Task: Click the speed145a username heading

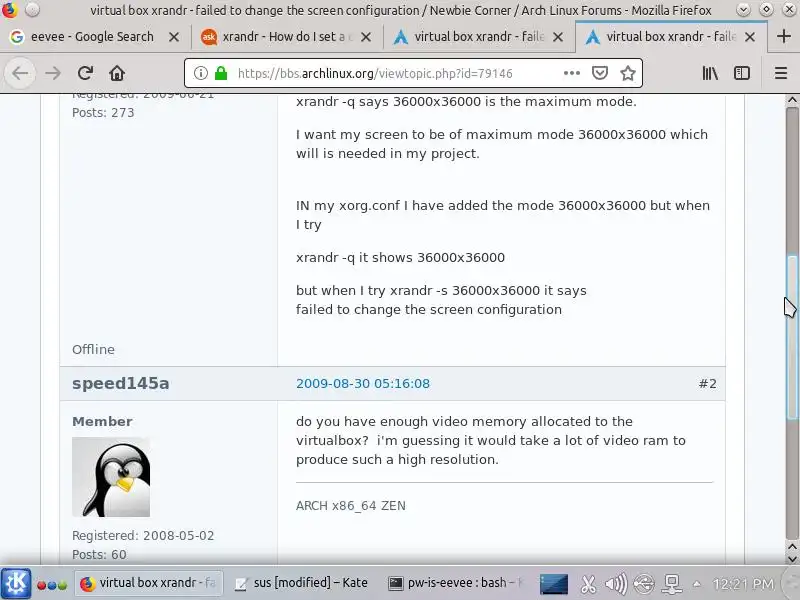Action: (x=120, y=384)
